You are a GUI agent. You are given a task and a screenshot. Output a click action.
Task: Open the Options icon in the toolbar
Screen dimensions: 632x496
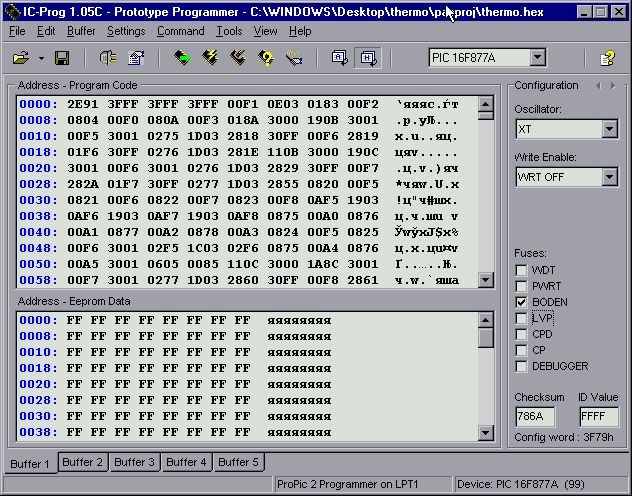(136, 58)
